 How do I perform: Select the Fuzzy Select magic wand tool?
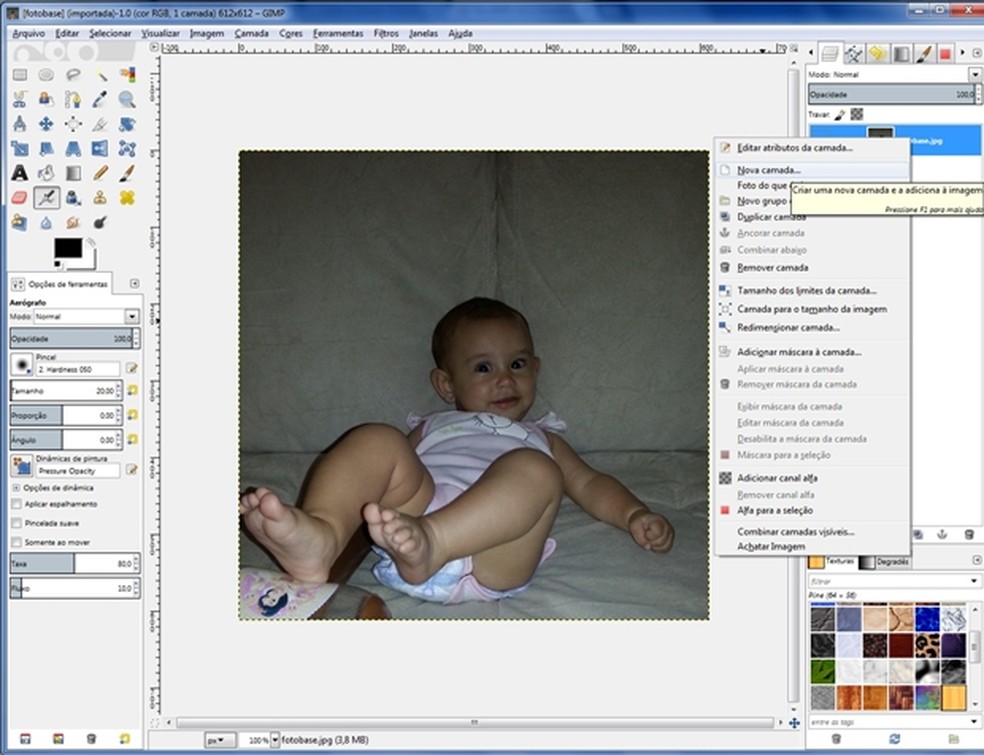(100, 75)
